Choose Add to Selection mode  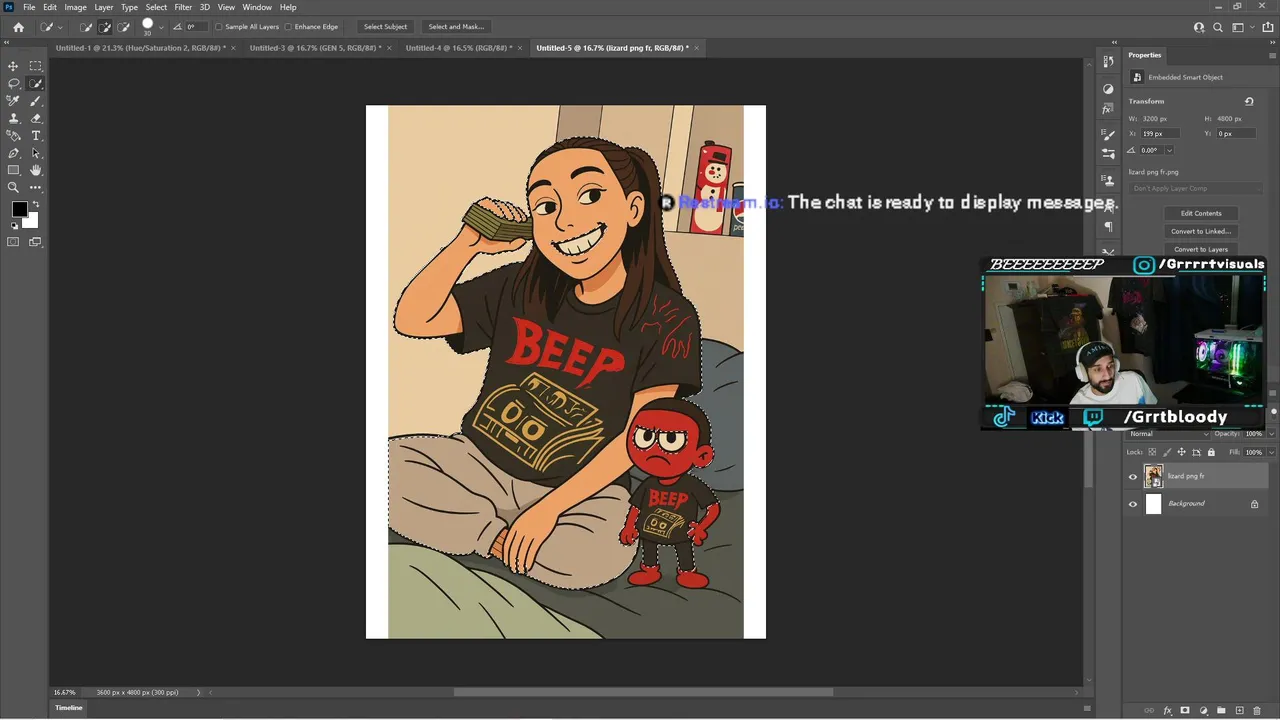click(x=105, y=27)
